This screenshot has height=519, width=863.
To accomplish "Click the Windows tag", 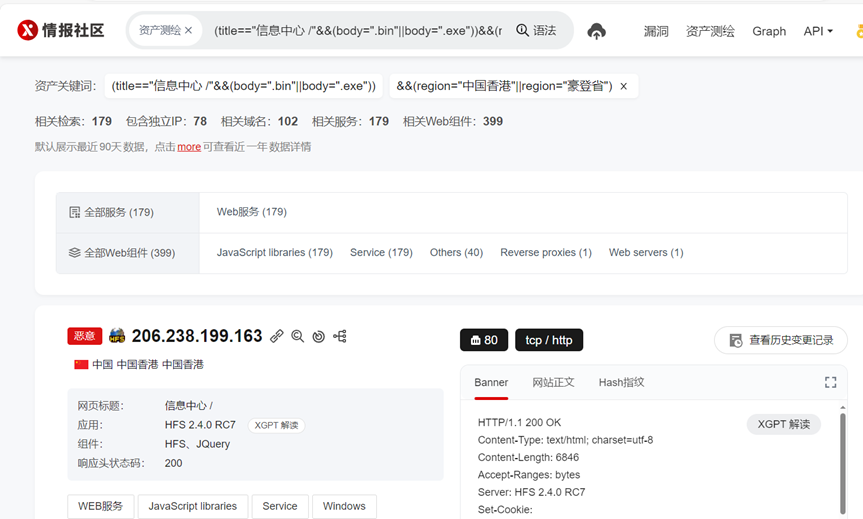I will (x=344, y=506).
